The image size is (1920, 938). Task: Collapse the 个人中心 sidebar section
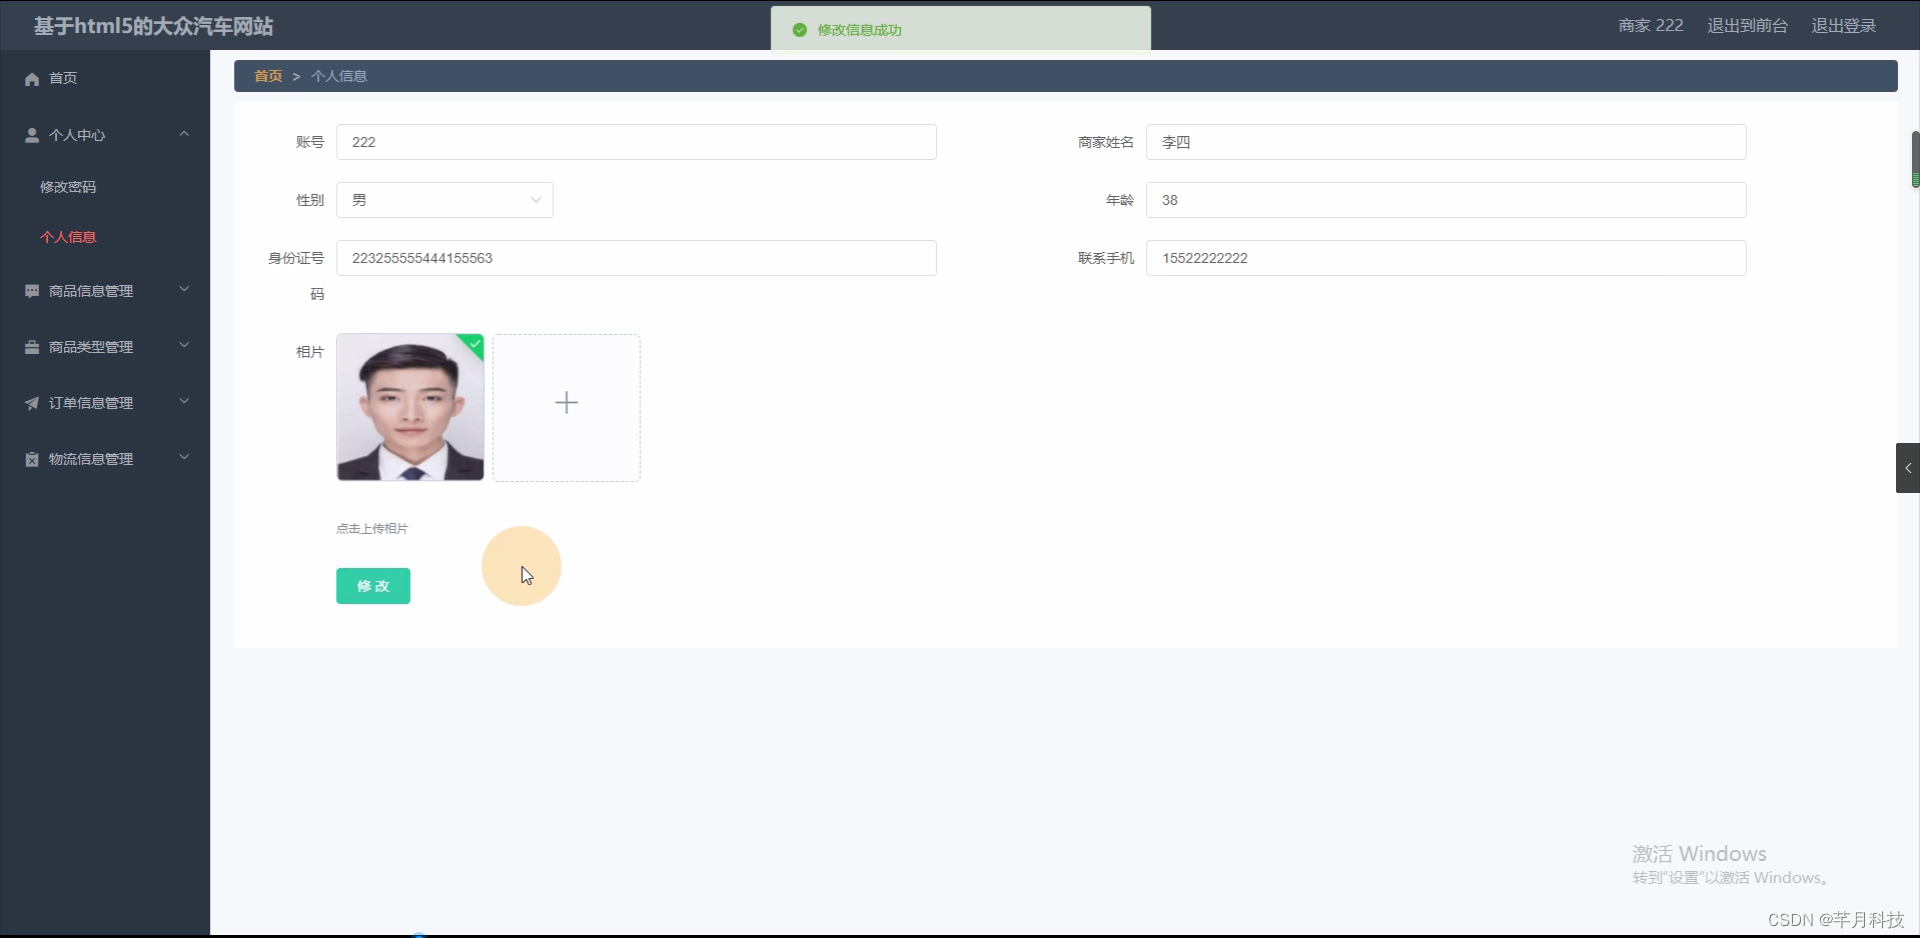(x=183, y=134)
